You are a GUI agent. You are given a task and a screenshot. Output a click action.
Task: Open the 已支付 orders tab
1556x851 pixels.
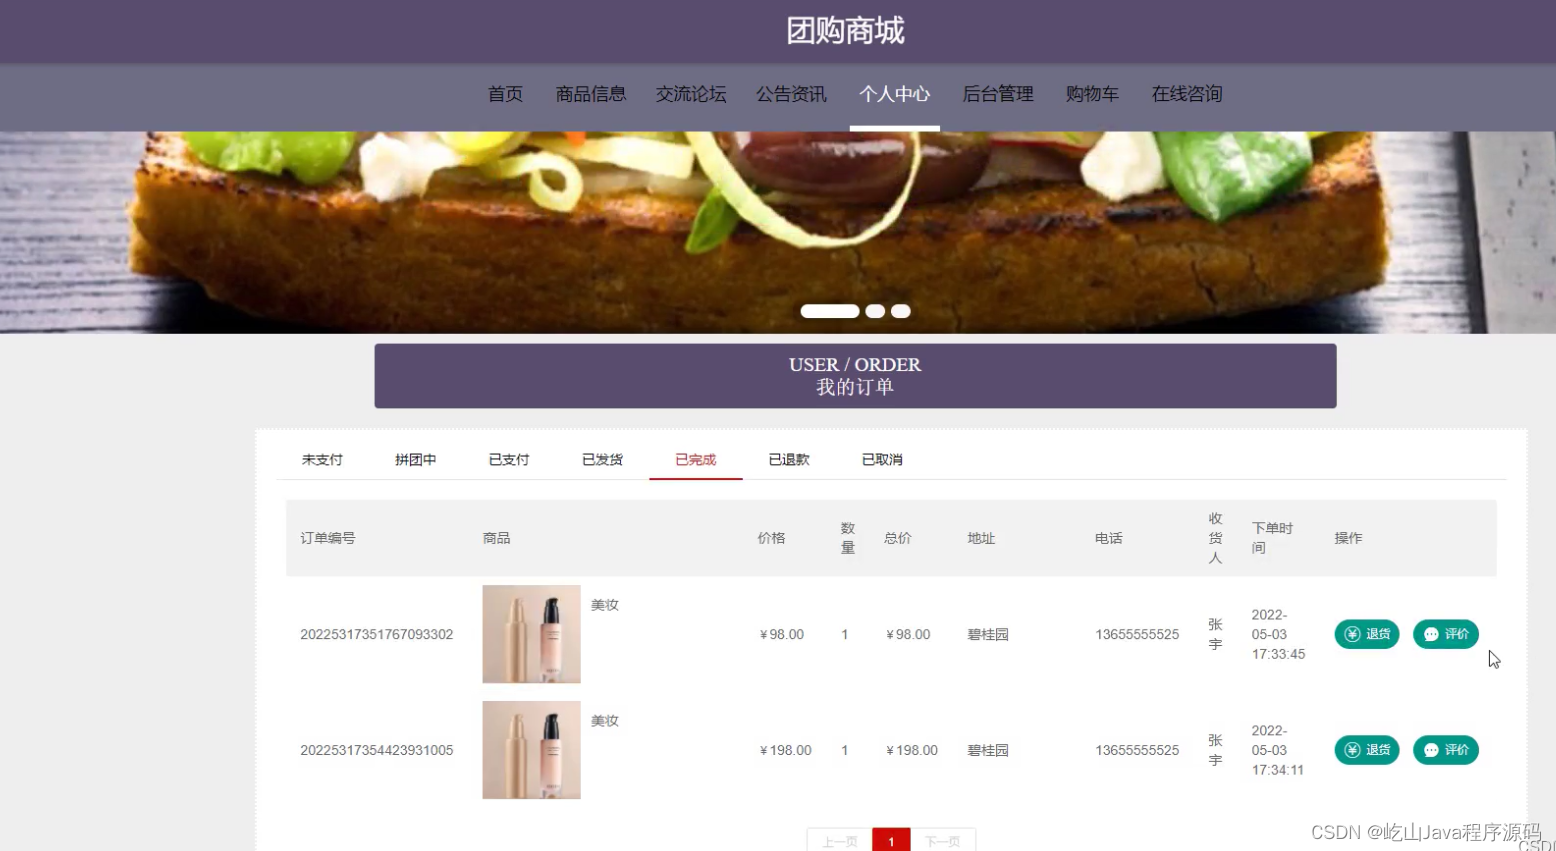[x=509, y=460]
